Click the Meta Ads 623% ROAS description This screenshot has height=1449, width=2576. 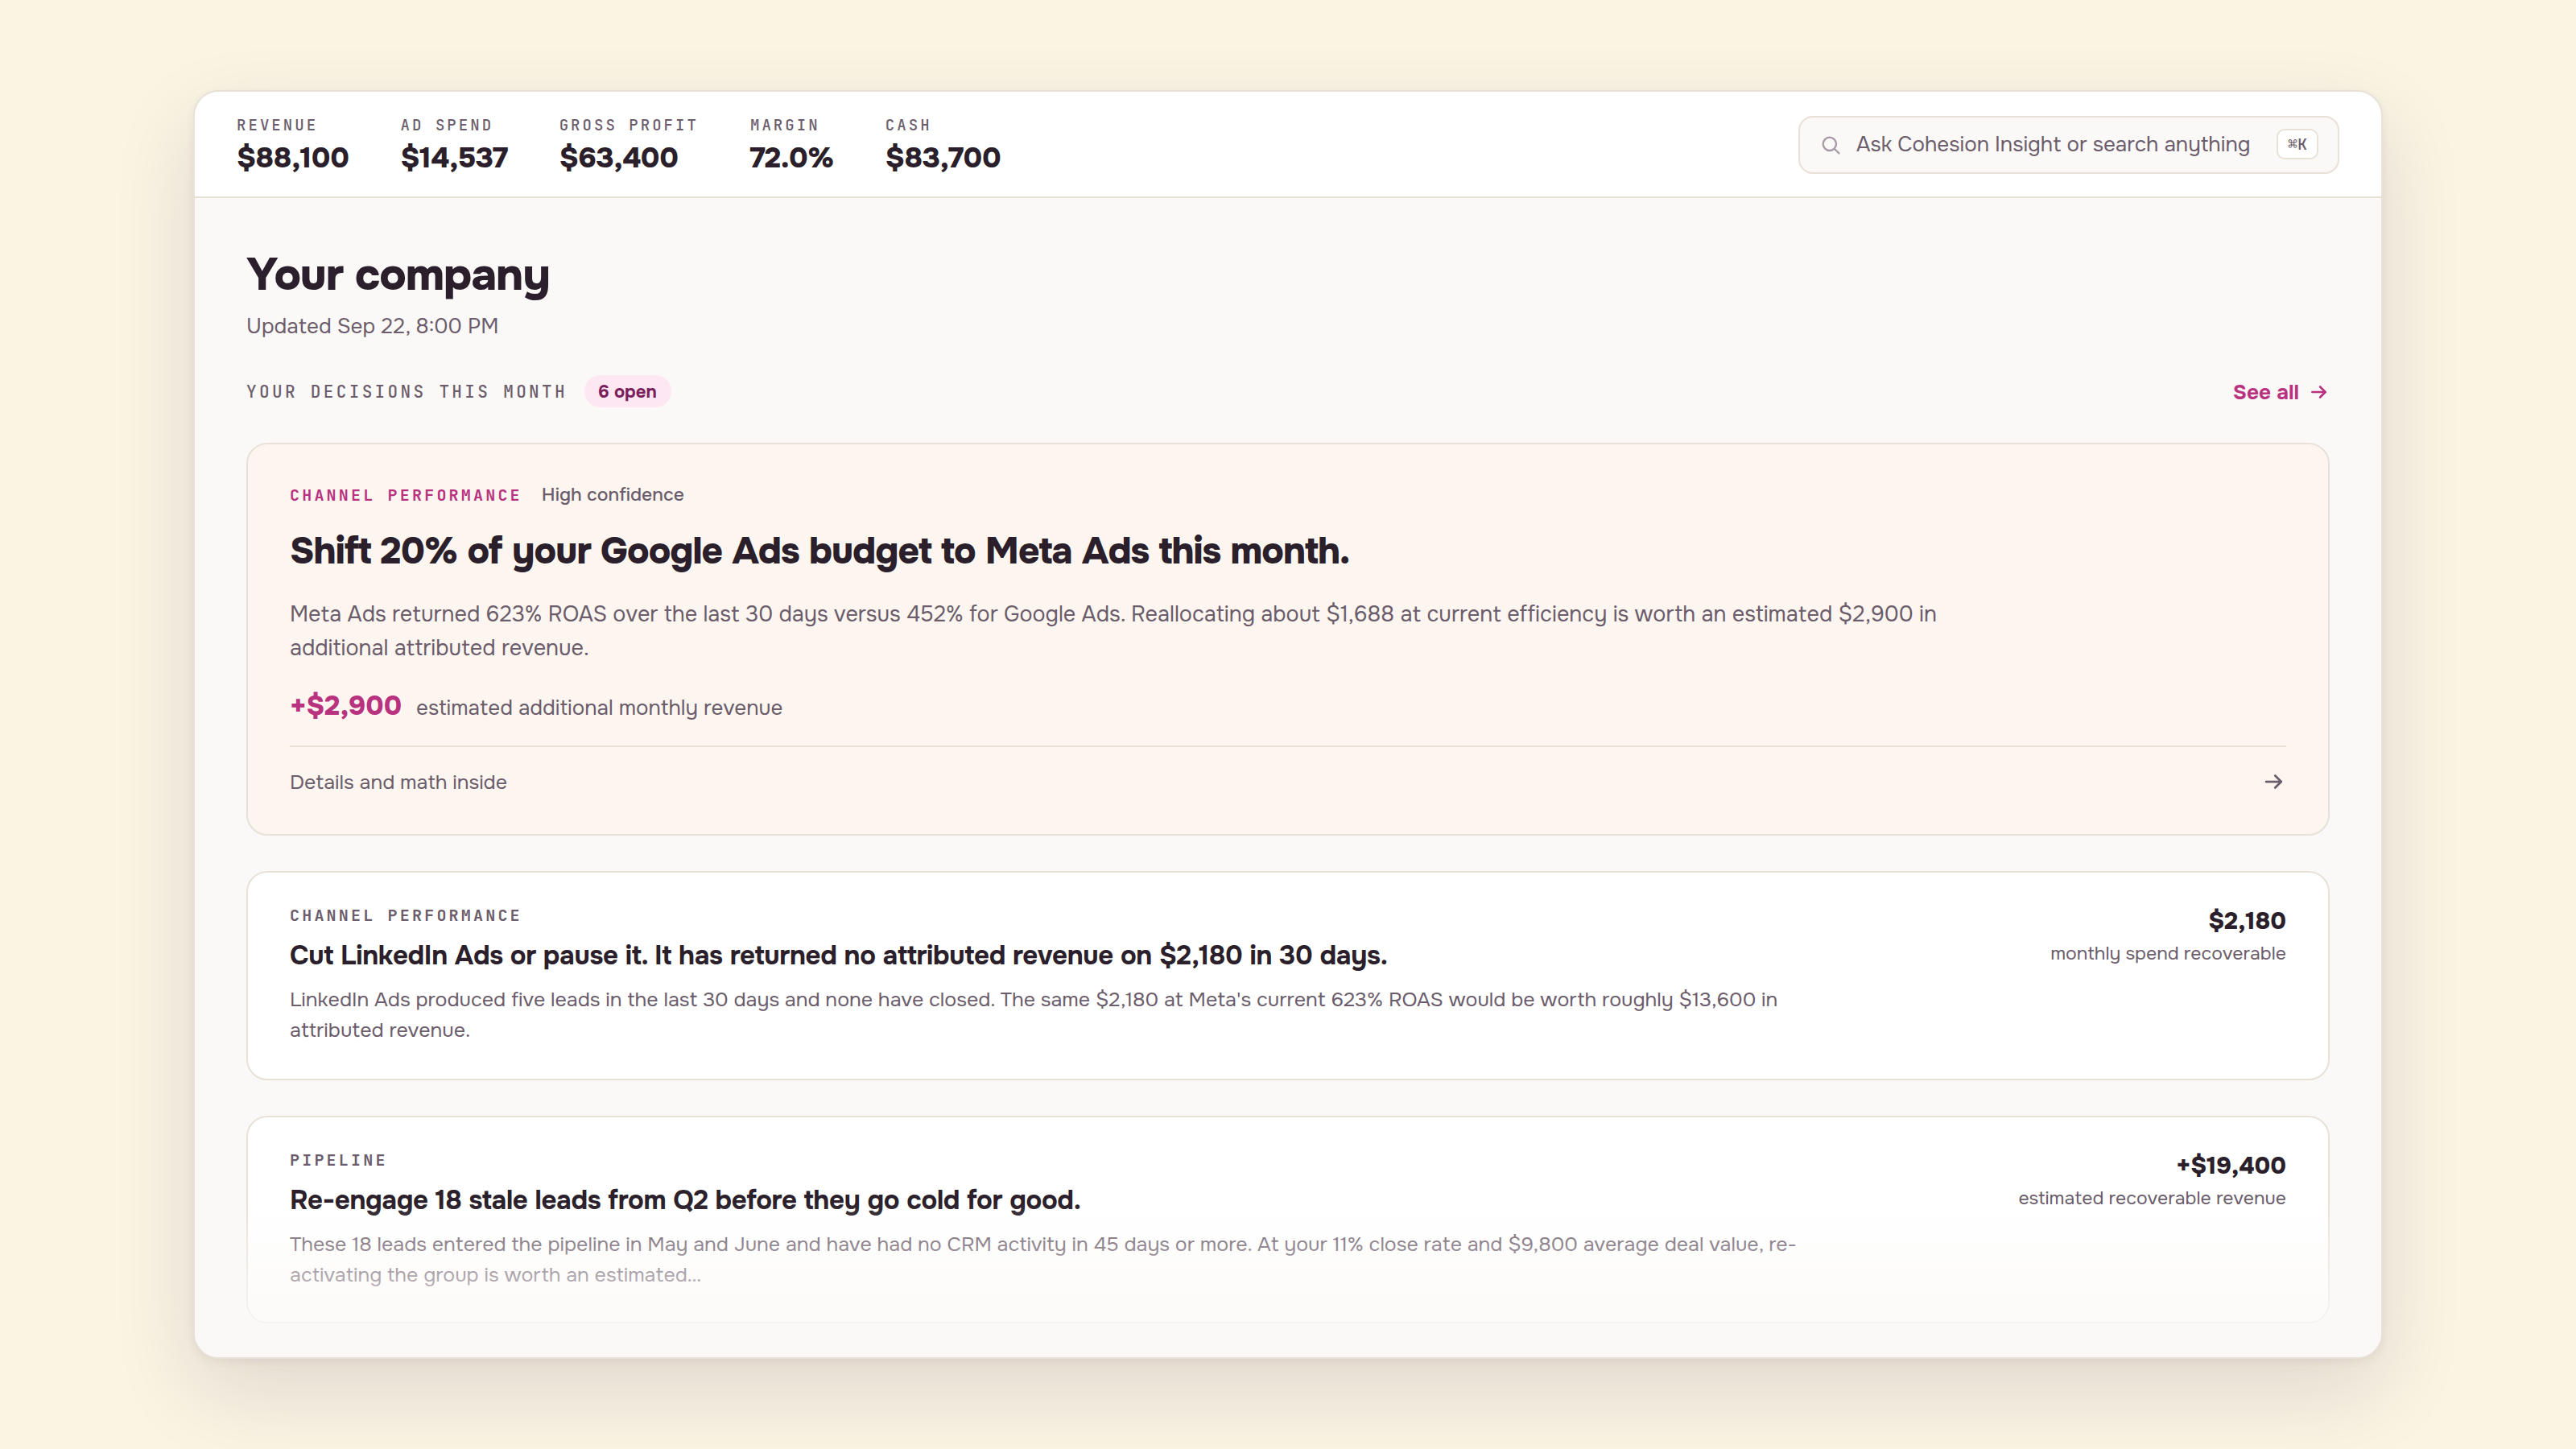click(x=1113, y=631)
